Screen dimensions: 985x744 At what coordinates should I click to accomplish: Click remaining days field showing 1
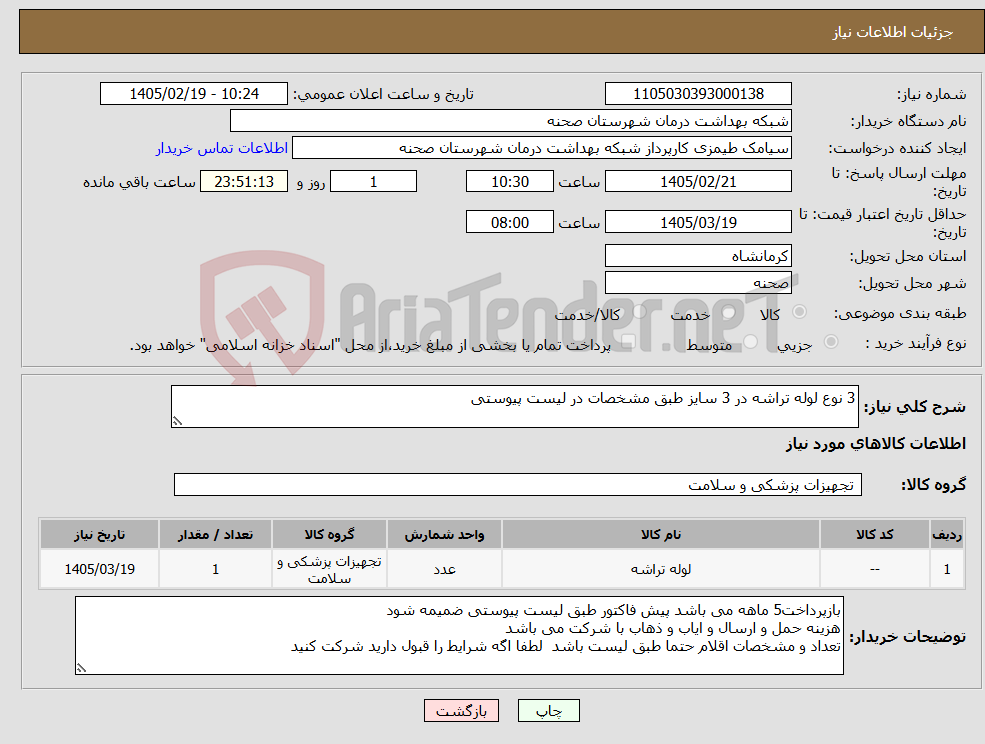click(373, 182)
